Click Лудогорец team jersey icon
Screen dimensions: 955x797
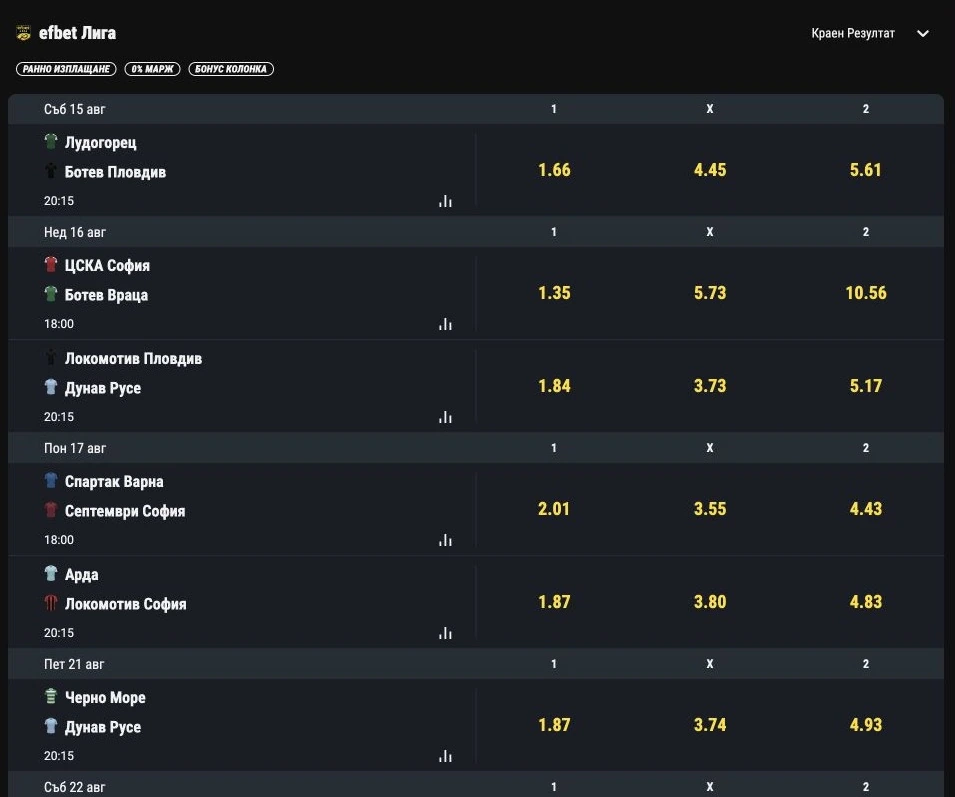click(x=51, y=142)
